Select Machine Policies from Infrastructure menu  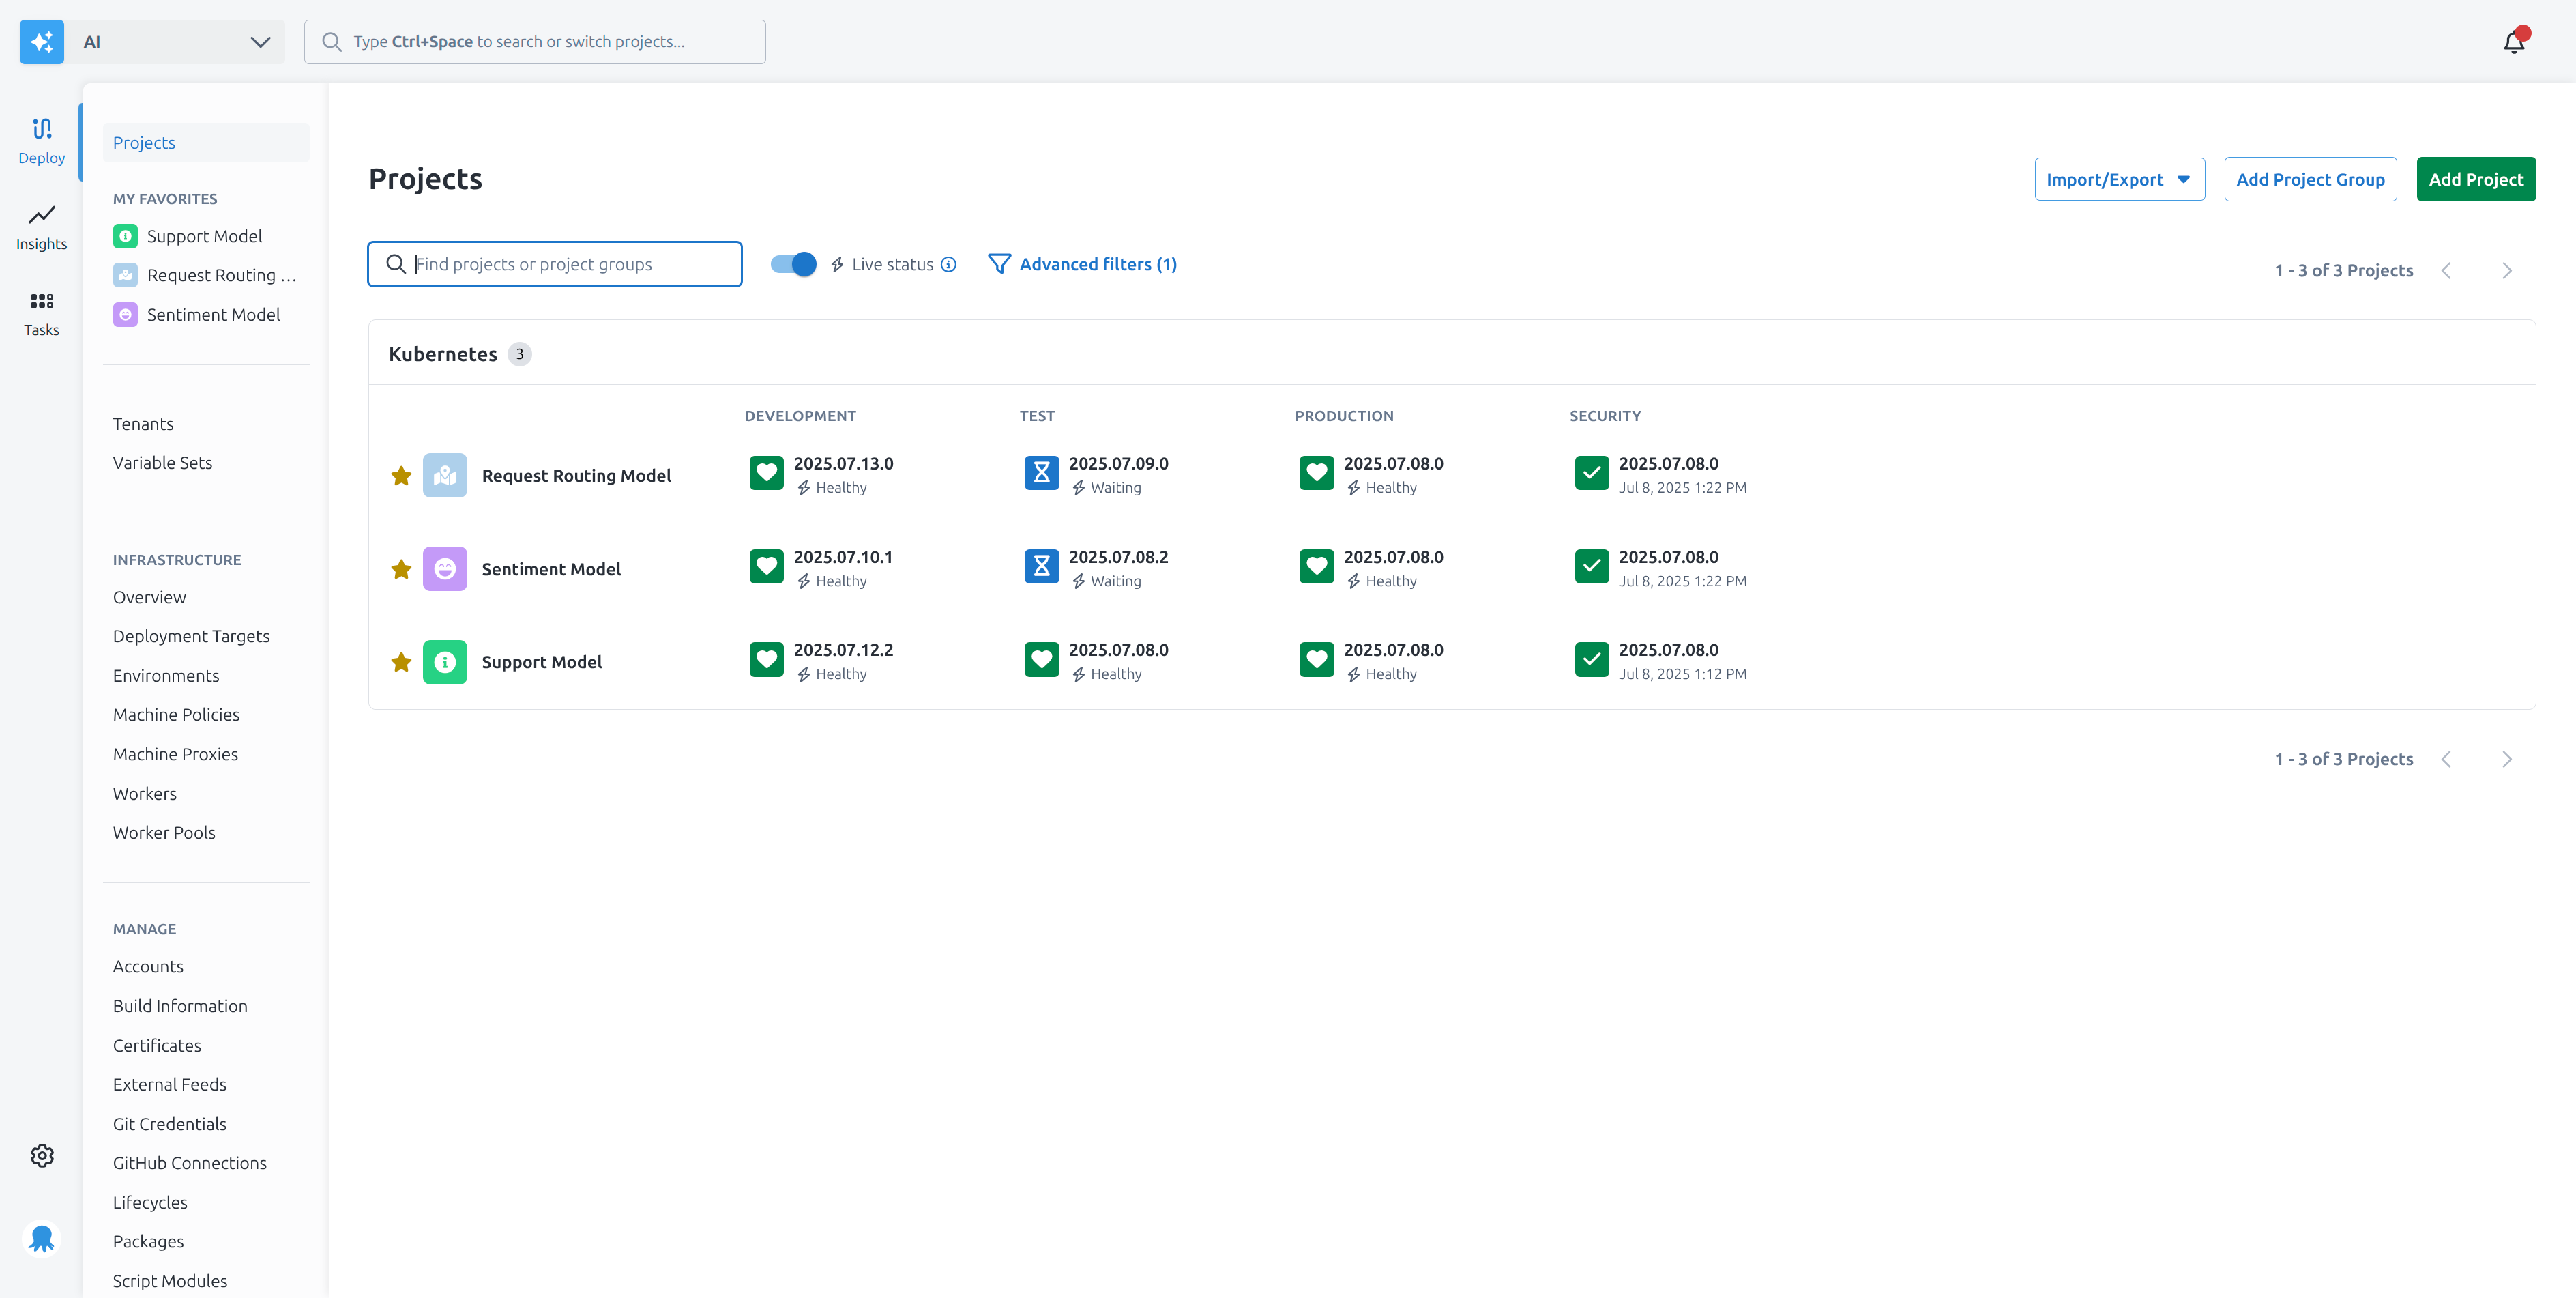pos(176,714)
